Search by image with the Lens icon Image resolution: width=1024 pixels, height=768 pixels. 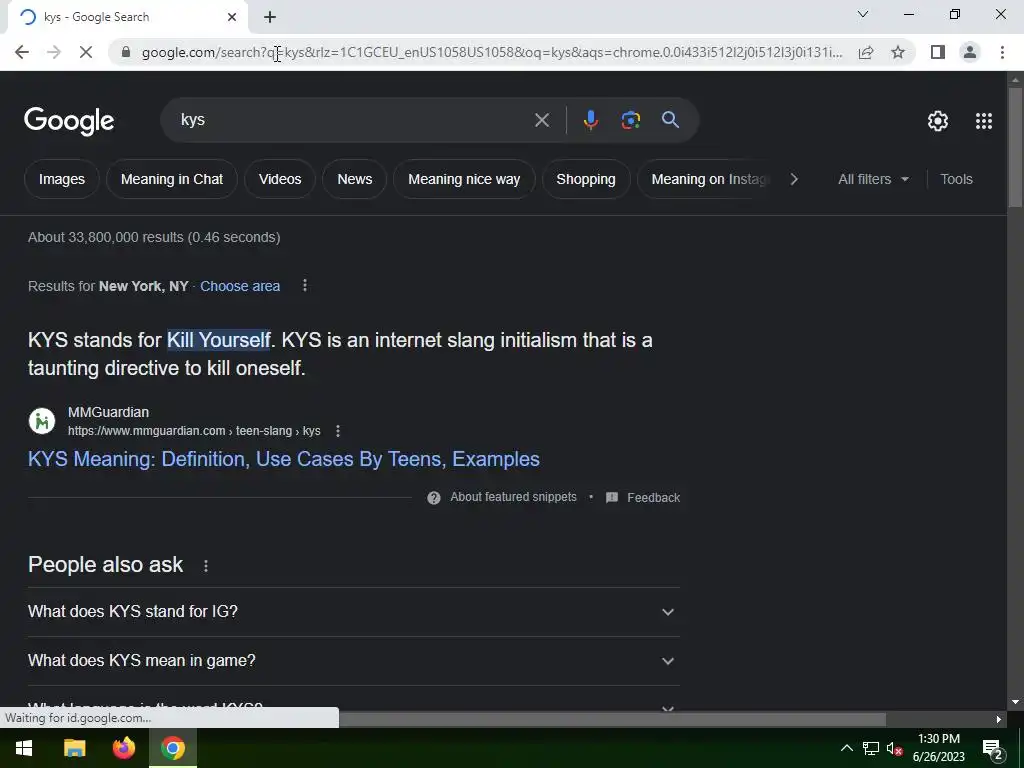click(x=630, y=120)
